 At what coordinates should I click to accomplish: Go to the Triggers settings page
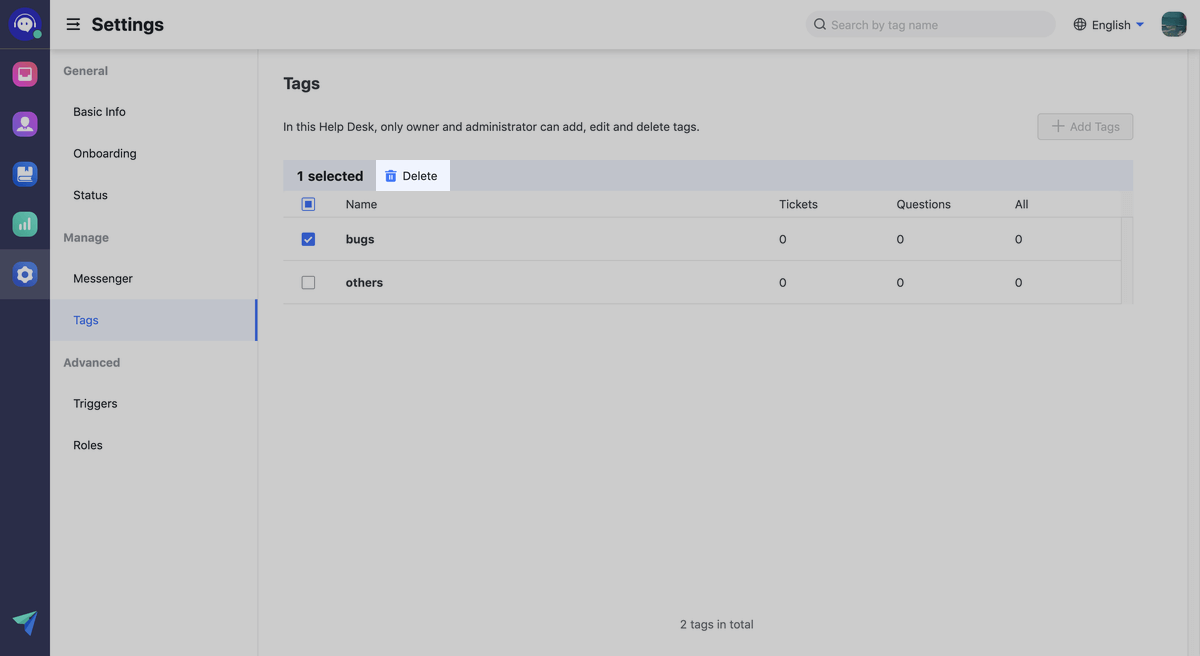click(x=95, y=404)
